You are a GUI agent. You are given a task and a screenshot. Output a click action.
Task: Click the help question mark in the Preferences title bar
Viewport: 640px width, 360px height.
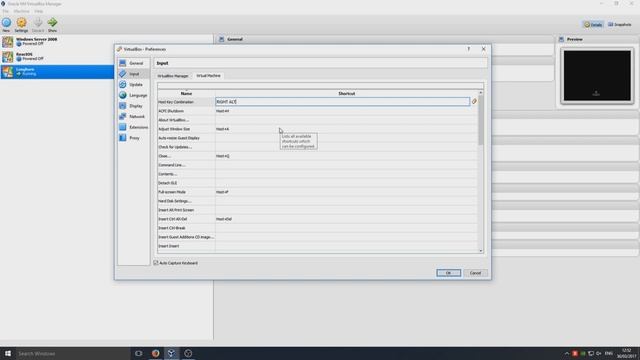pyautogui.click(x=469, y=49)
